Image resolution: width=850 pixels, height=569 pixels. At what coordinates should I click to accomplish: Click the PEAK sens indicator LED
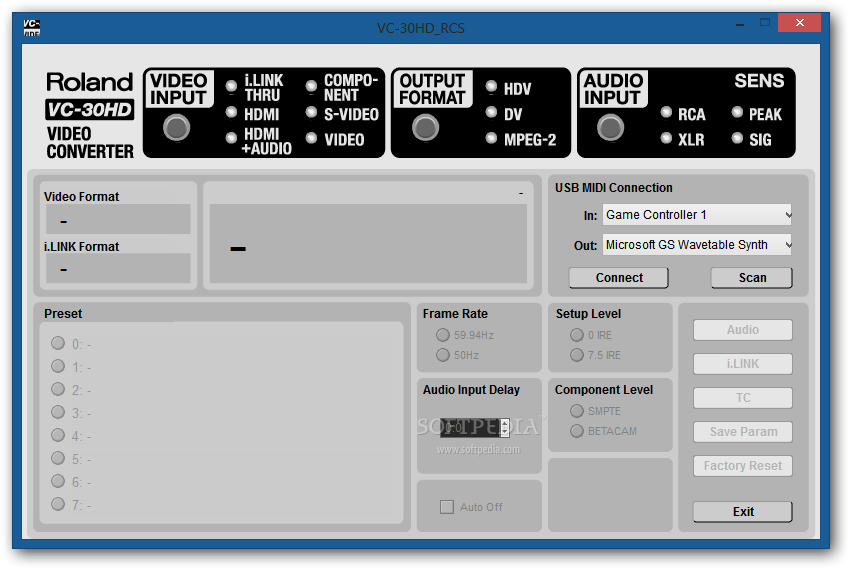pyautogui.click(x=737, y=112)
